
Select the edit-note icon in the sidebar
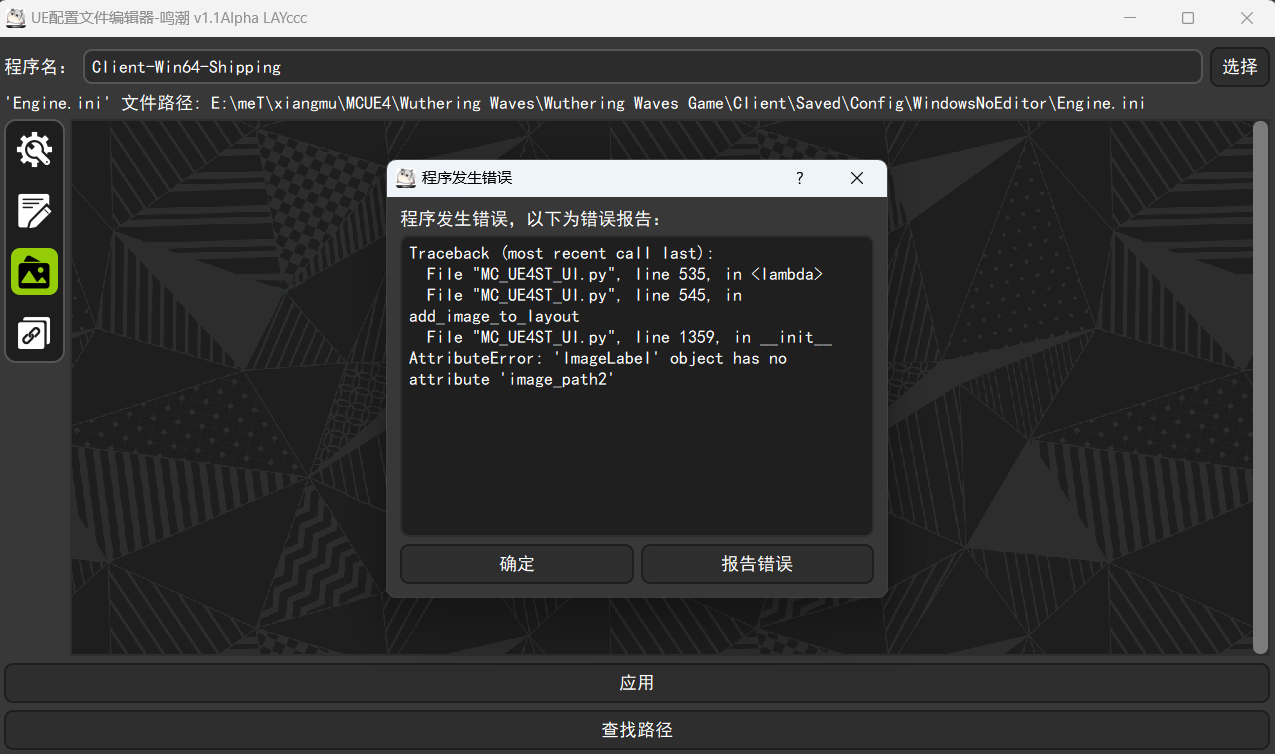34,211
